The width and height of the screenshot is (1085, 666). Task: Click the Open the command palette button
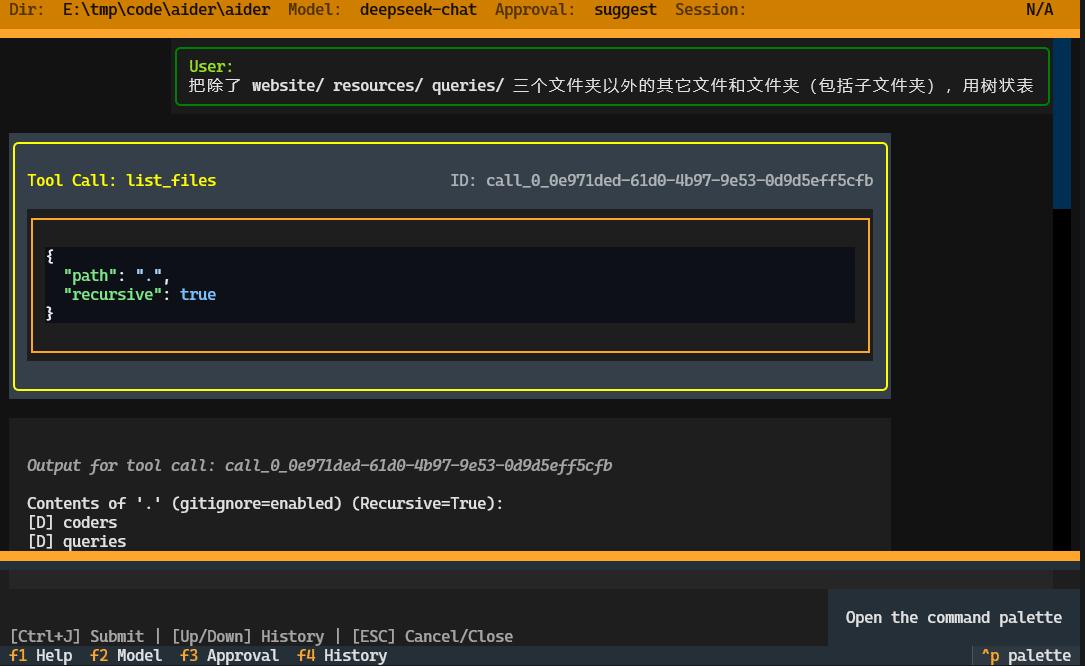pyautogui.click(x=953, y=617)
